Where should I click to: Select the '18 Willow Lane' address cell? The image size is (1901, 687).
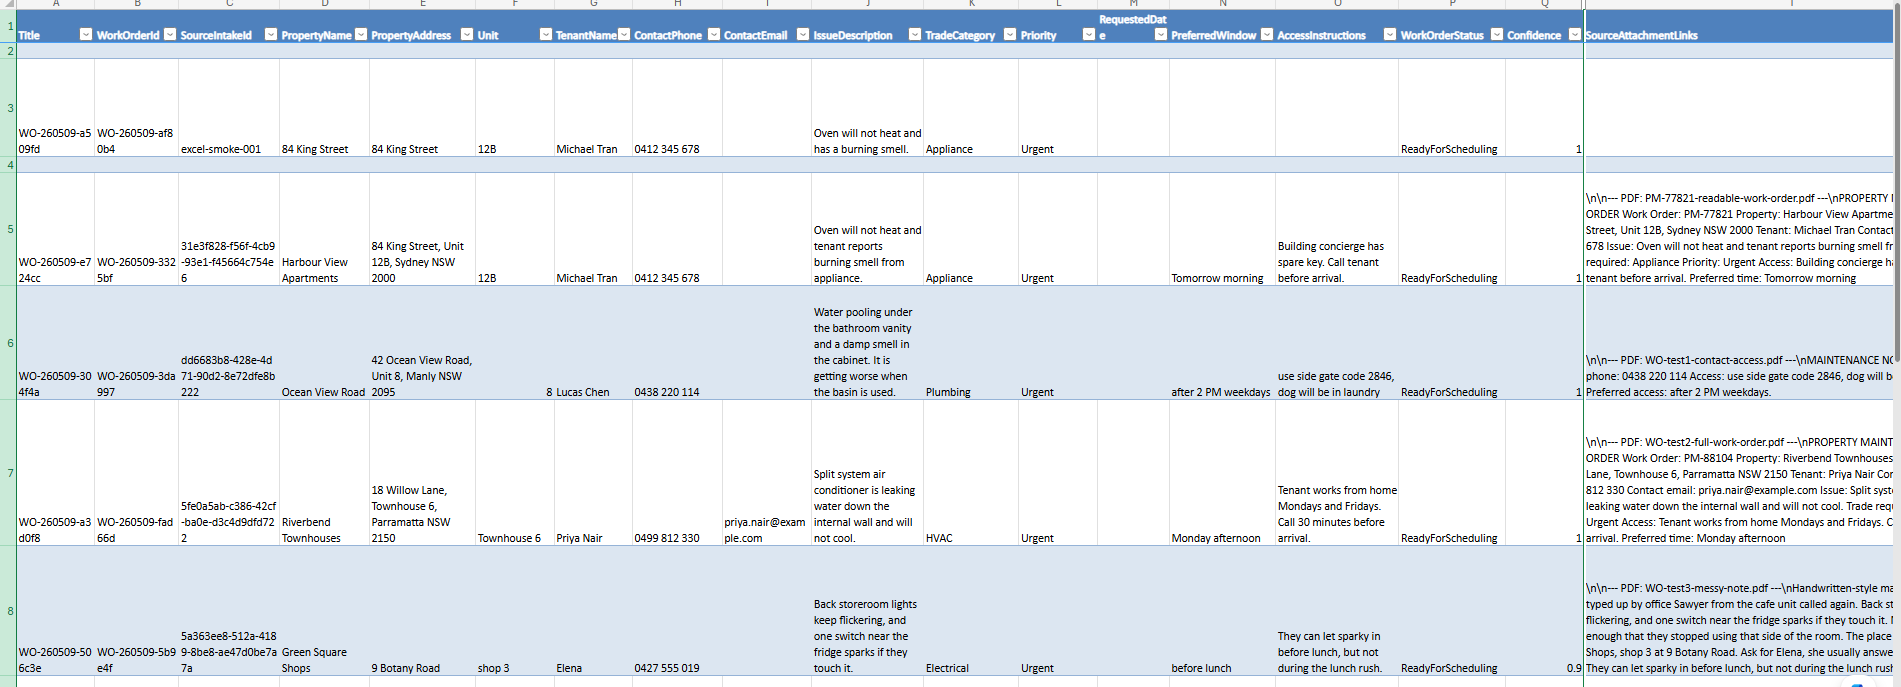click(x=422, y=473)
